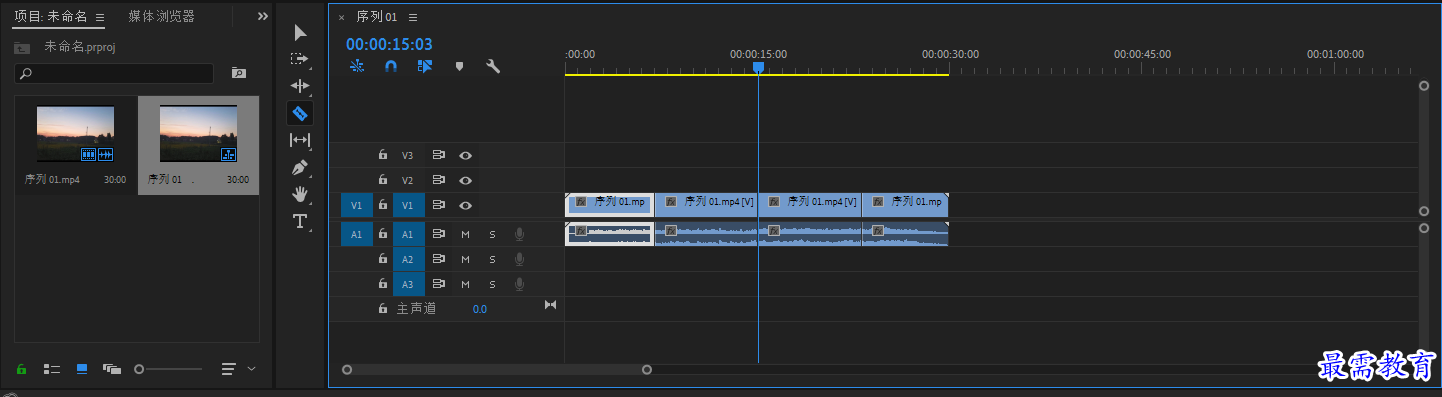Choose the Ripple Edit tool
The height and width of the screenshot is (397, 1442).
click(x=300, y=87)
